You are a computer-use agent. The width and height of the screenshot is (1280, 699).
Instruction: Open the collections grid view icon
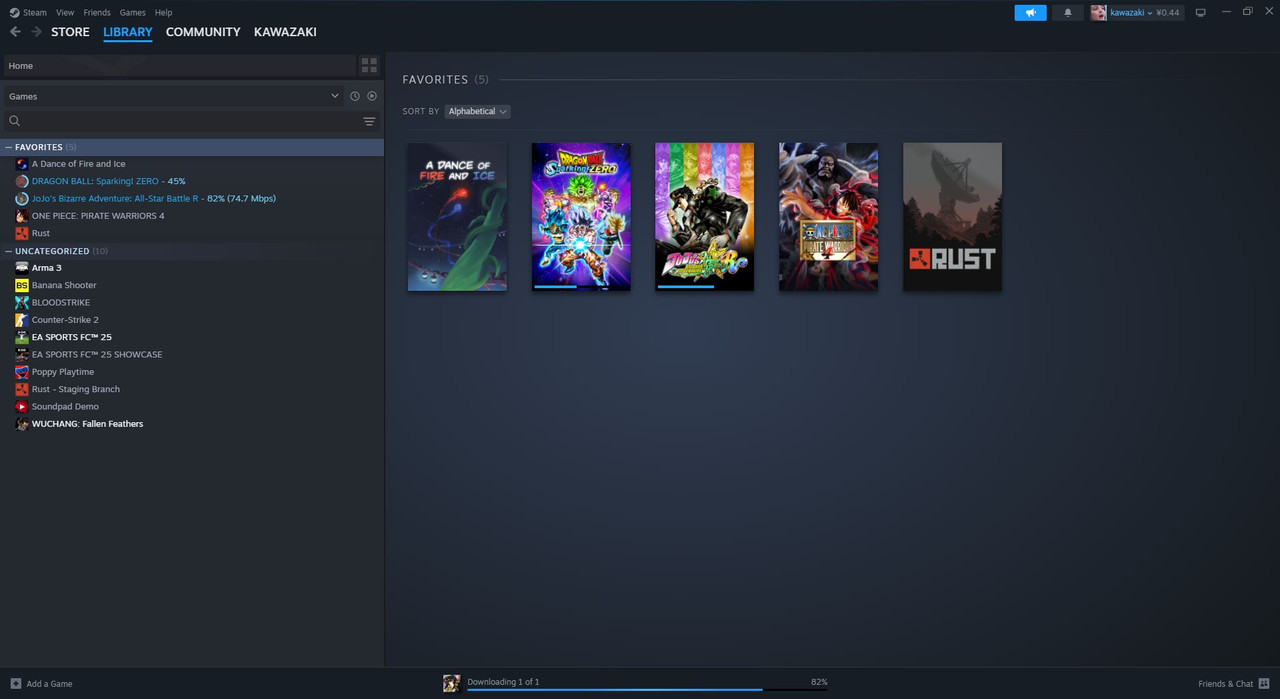pos(369,65)
